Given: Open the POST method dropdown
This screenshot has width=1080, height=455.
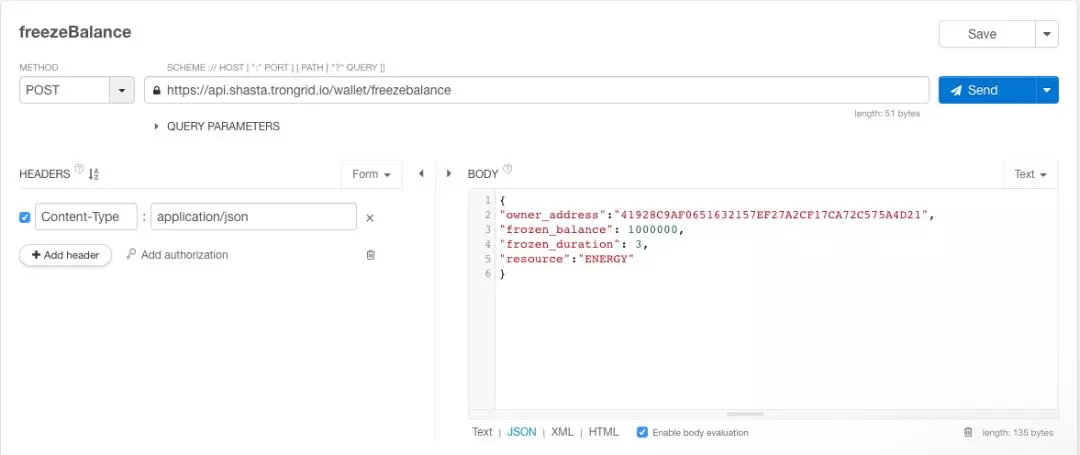Looking at the screenshot, I should 122,90.
